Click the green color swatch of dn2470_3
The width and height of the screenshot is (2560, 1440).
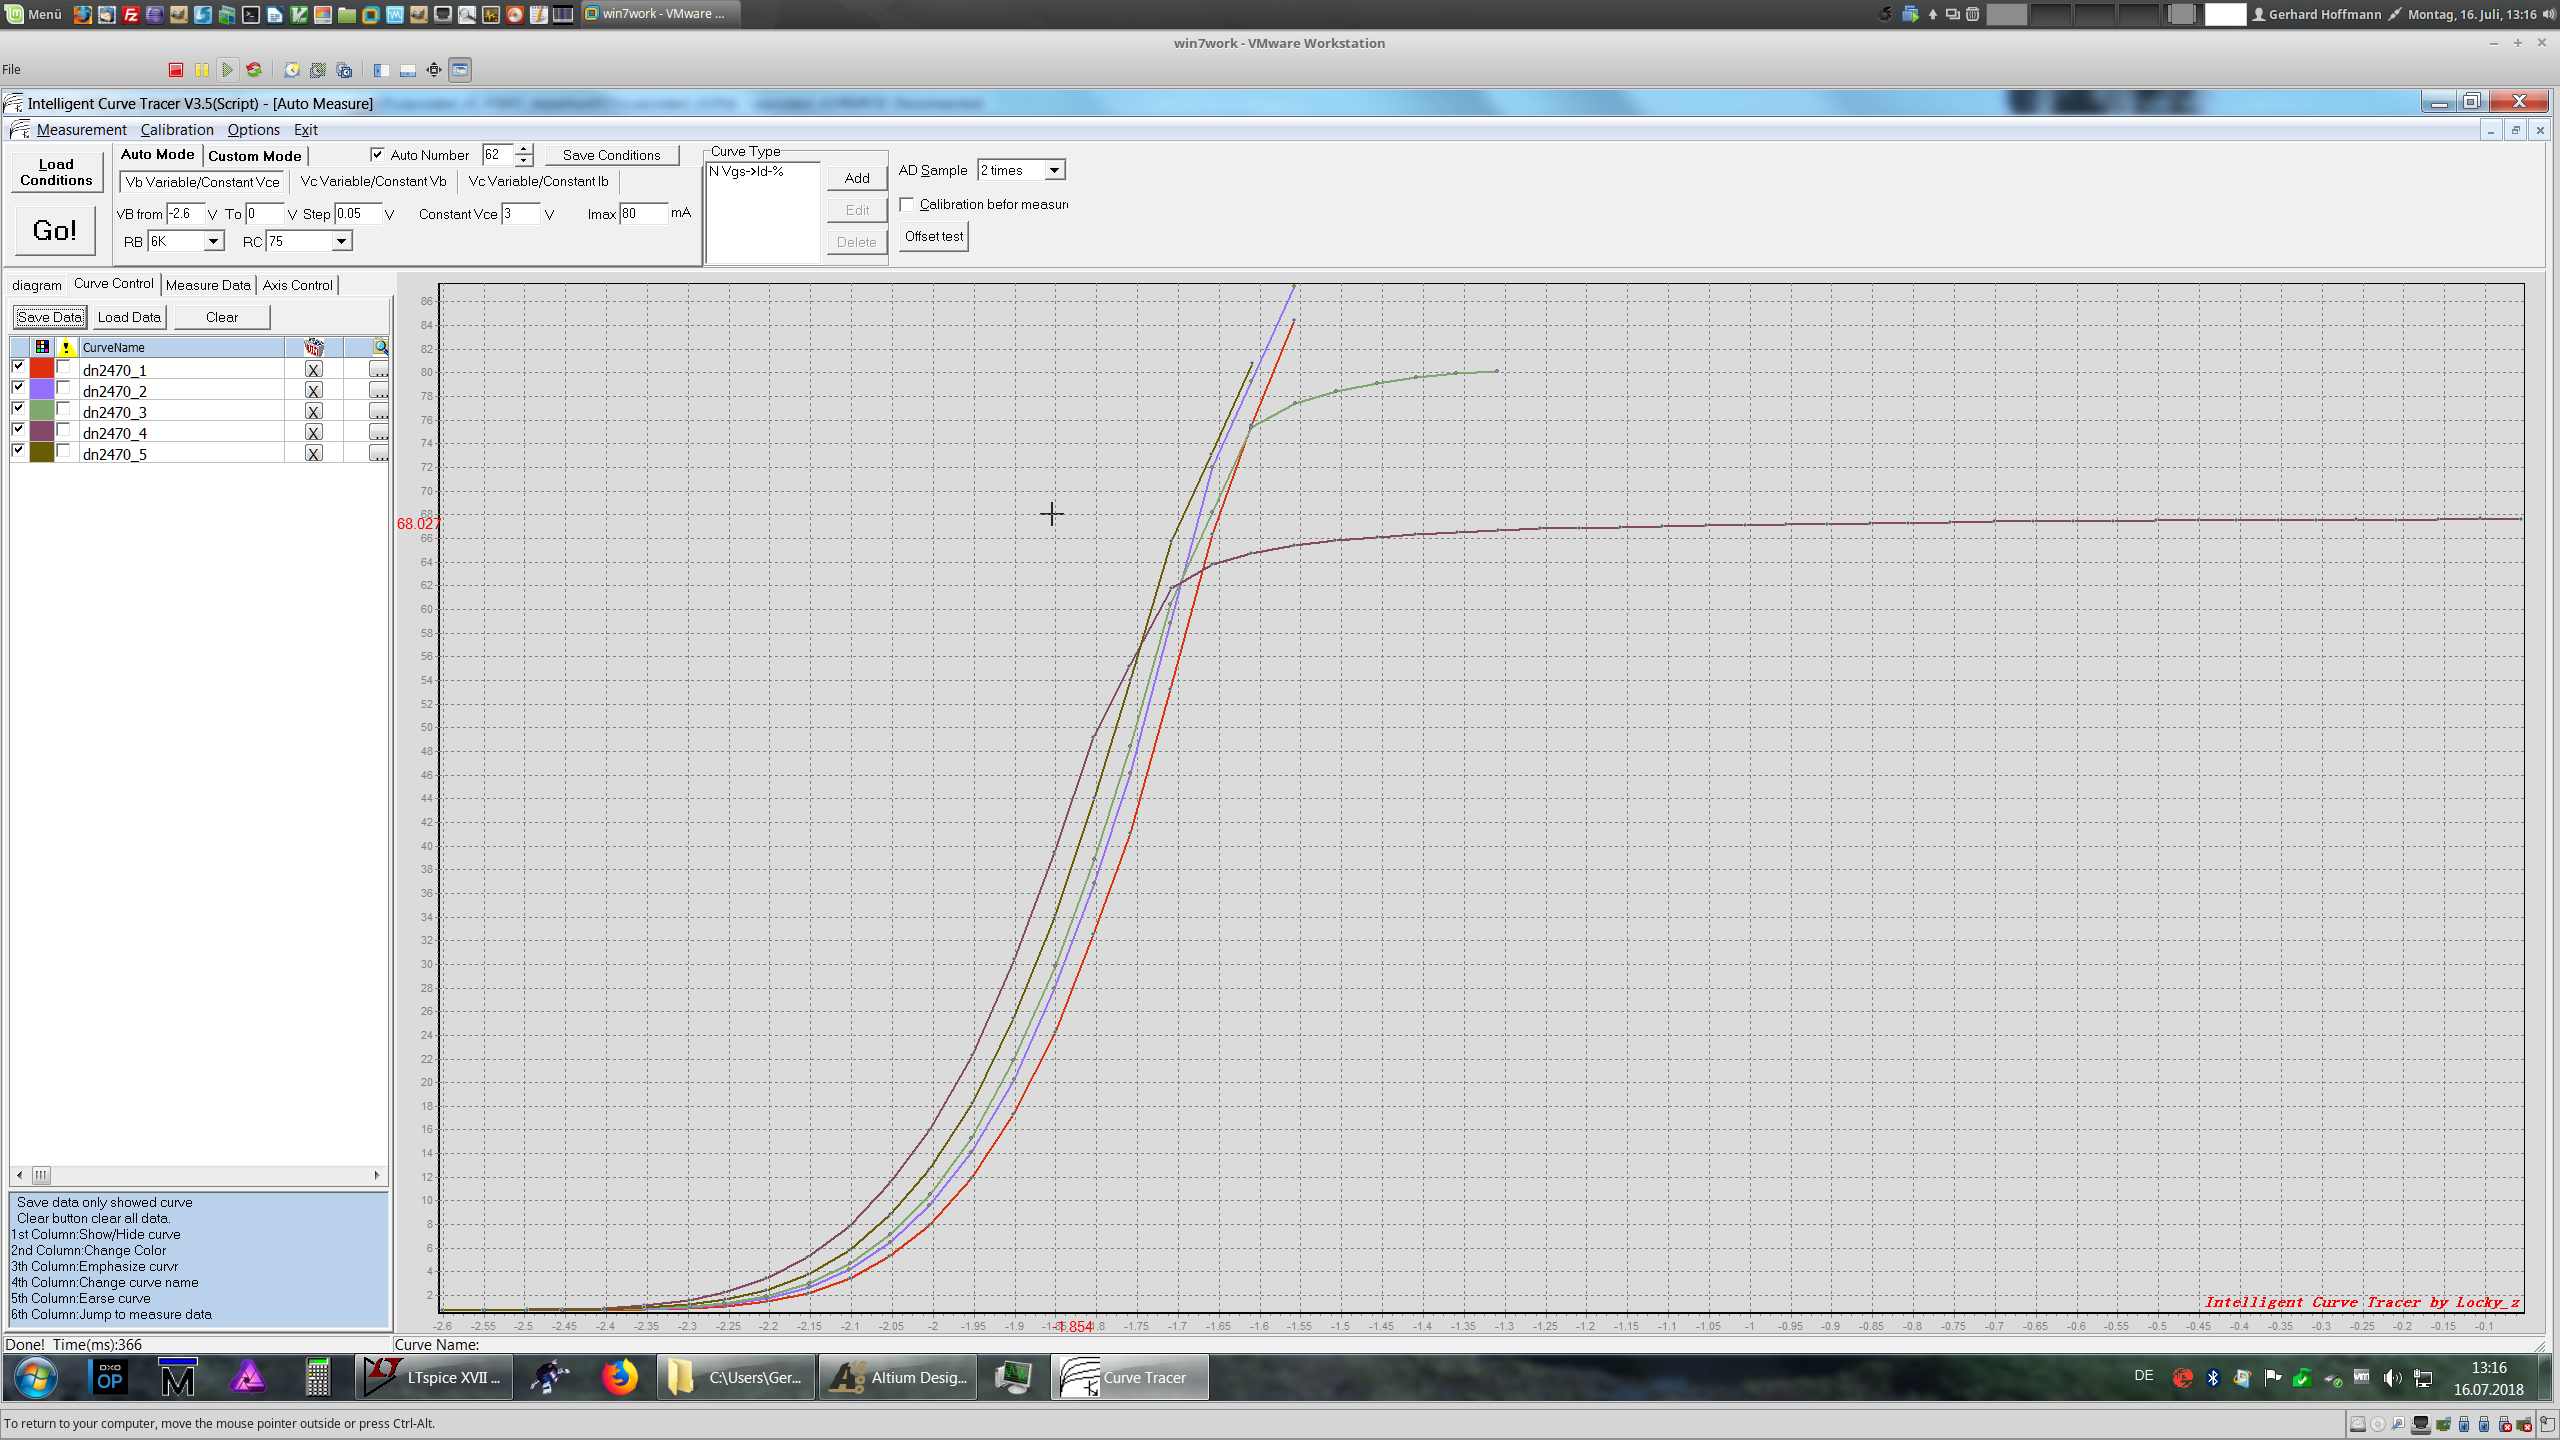tap(42, 411)
